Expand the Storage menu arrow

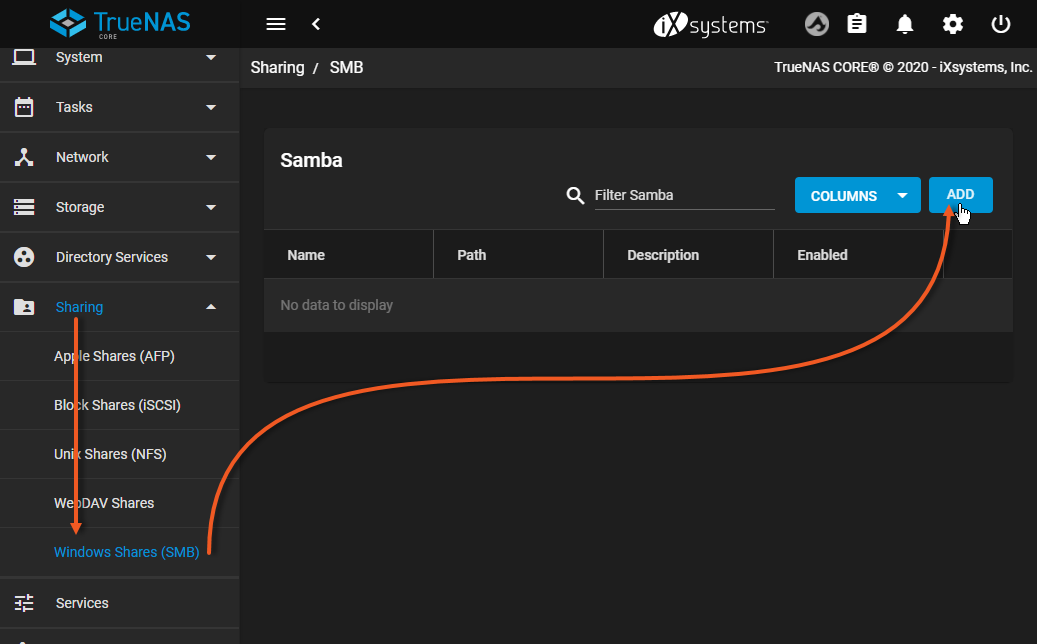coord(211,208)
